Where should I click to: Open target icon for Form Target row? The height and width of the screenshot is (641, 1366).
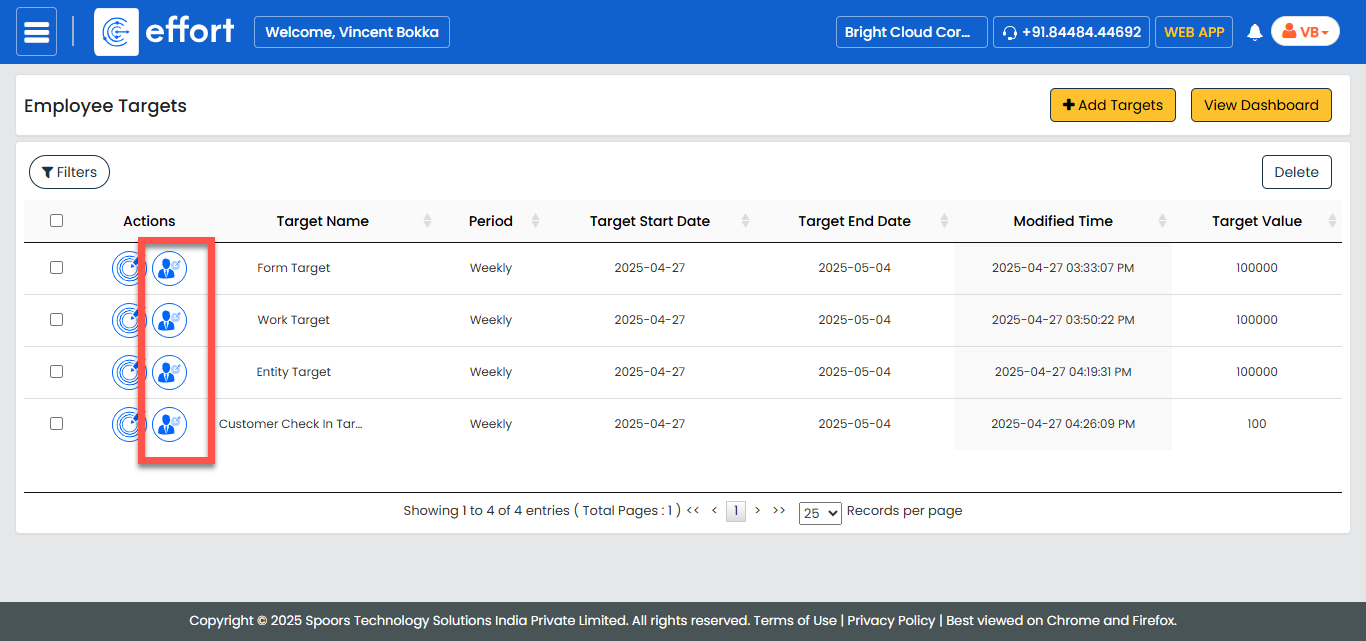(129, 268)
